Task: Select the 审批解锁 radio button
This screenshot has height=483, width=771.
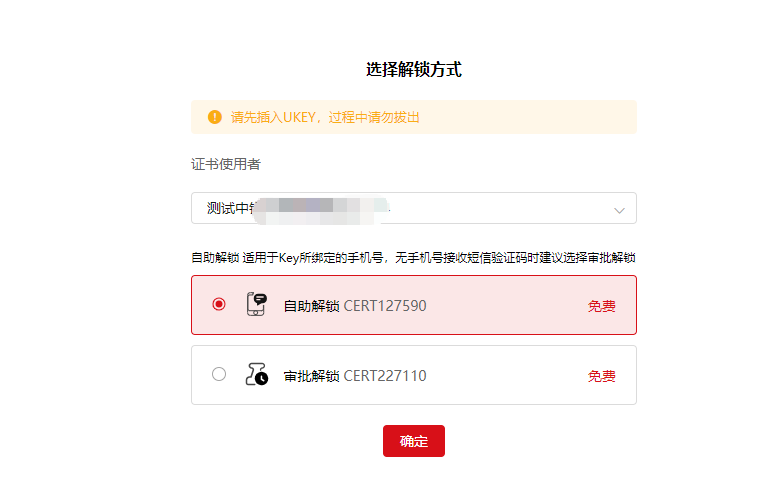Action: [219, 375]
